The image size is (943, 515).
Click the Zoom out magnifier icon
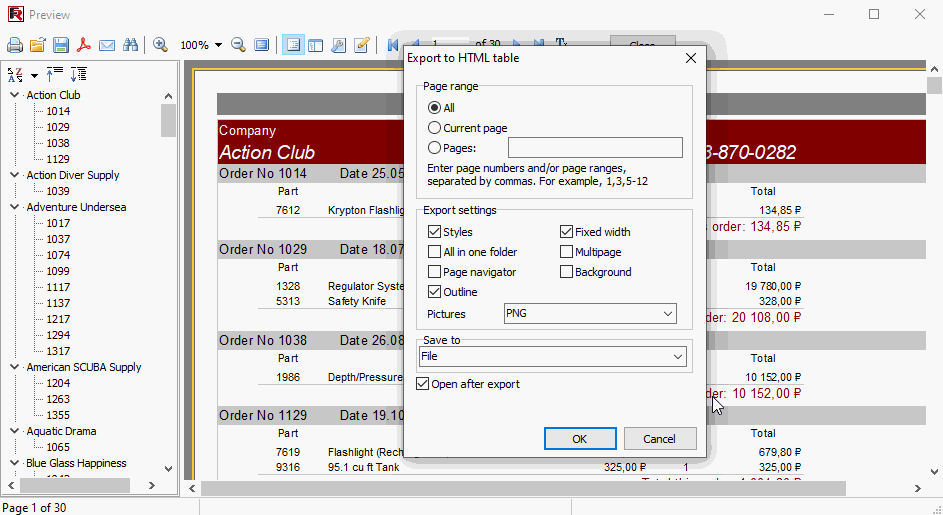(239, 45)
